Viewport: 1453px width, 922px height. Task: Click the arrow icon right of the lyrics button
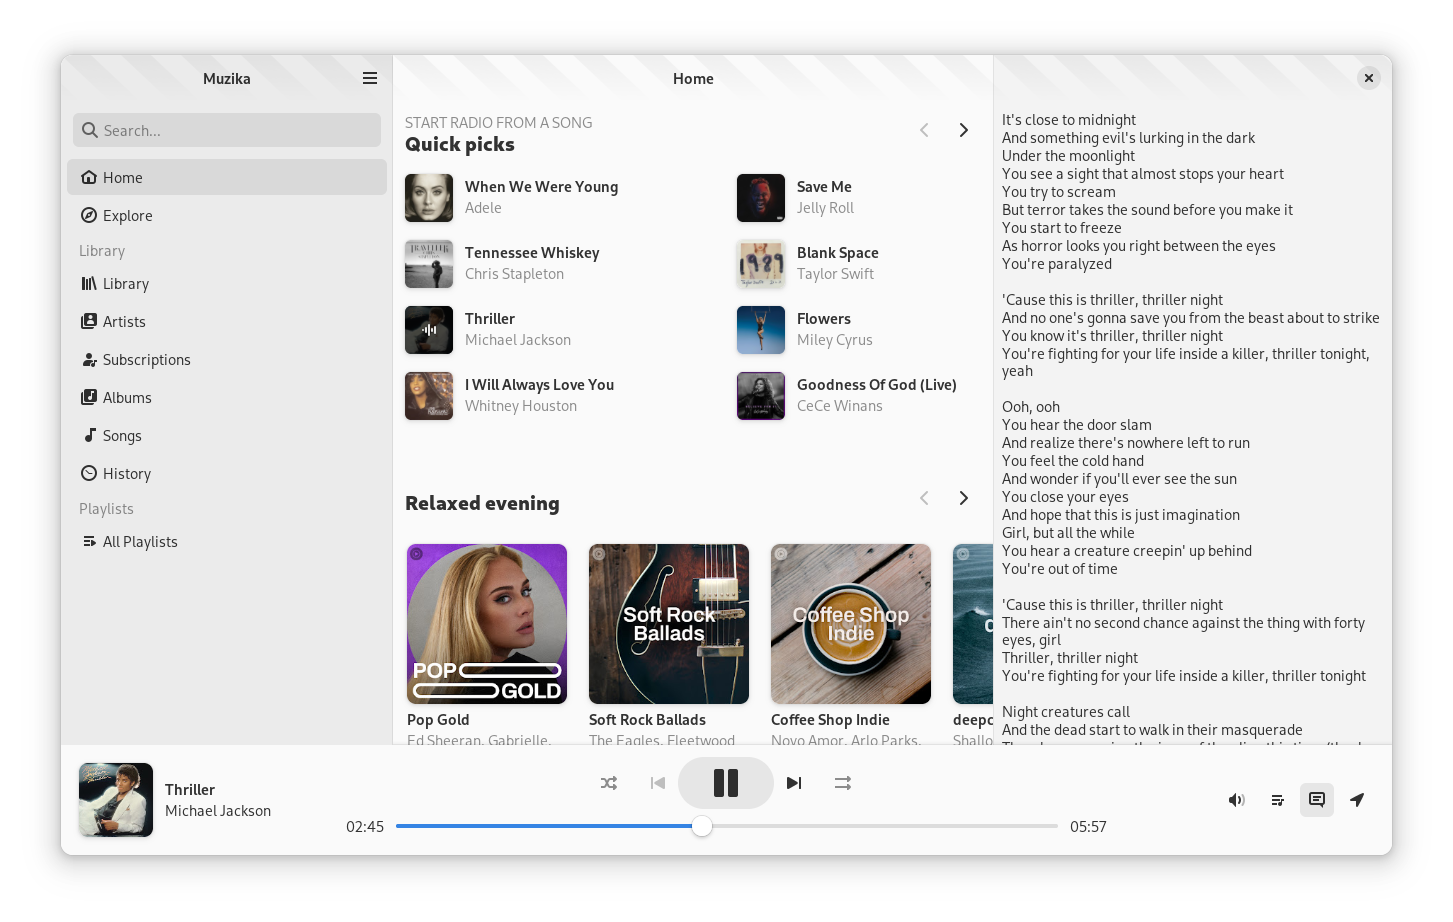point(1357,799)
